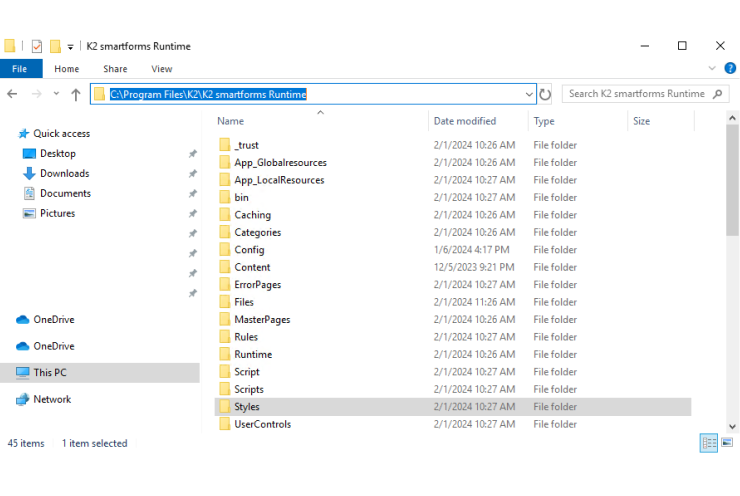Viewport: 740px width, 496px height.
Task: Select the App_LocalResources folder
Action: click(x=279, y=180)
